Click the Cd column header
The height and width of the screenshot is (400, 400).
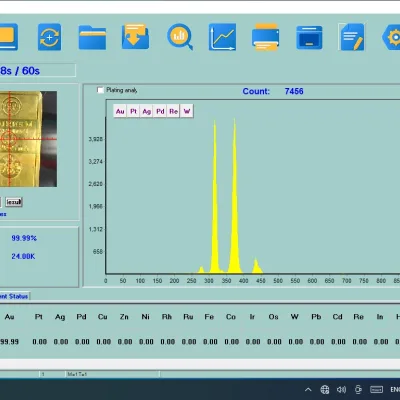click(x=337, y=317)
